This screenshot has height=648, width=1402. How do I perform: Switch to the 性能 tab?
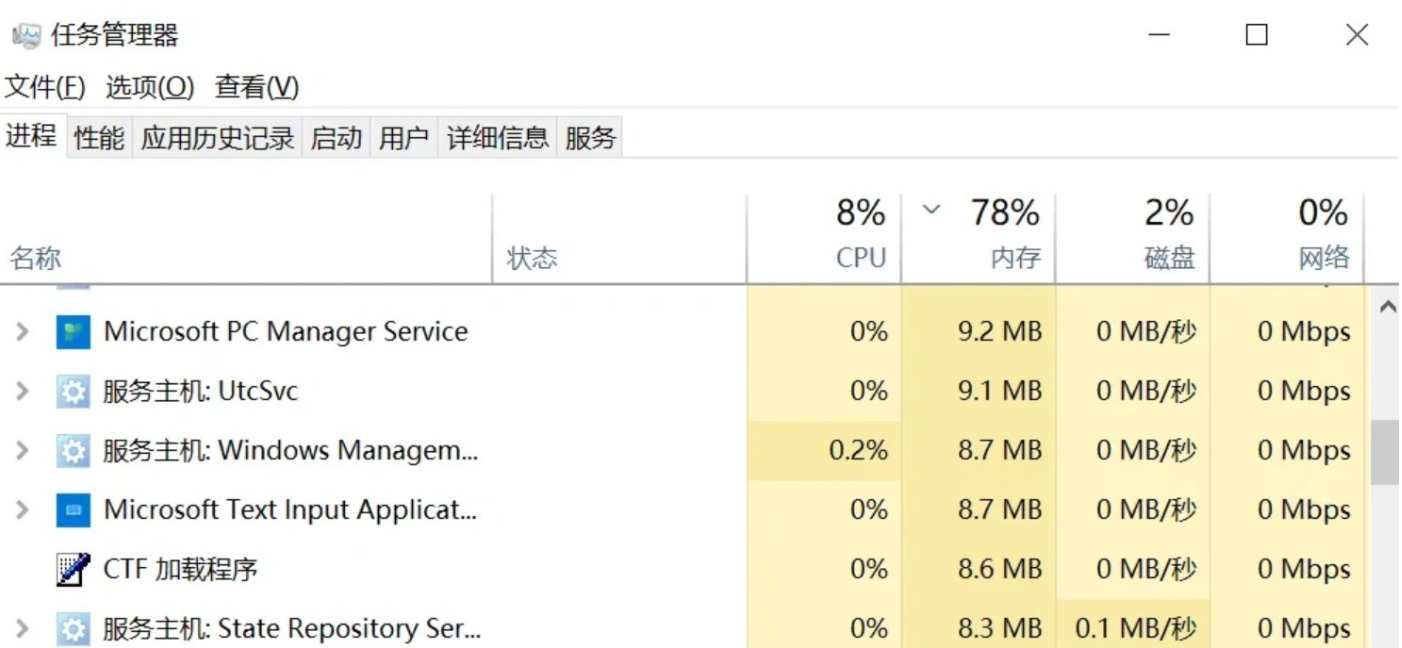99,137
